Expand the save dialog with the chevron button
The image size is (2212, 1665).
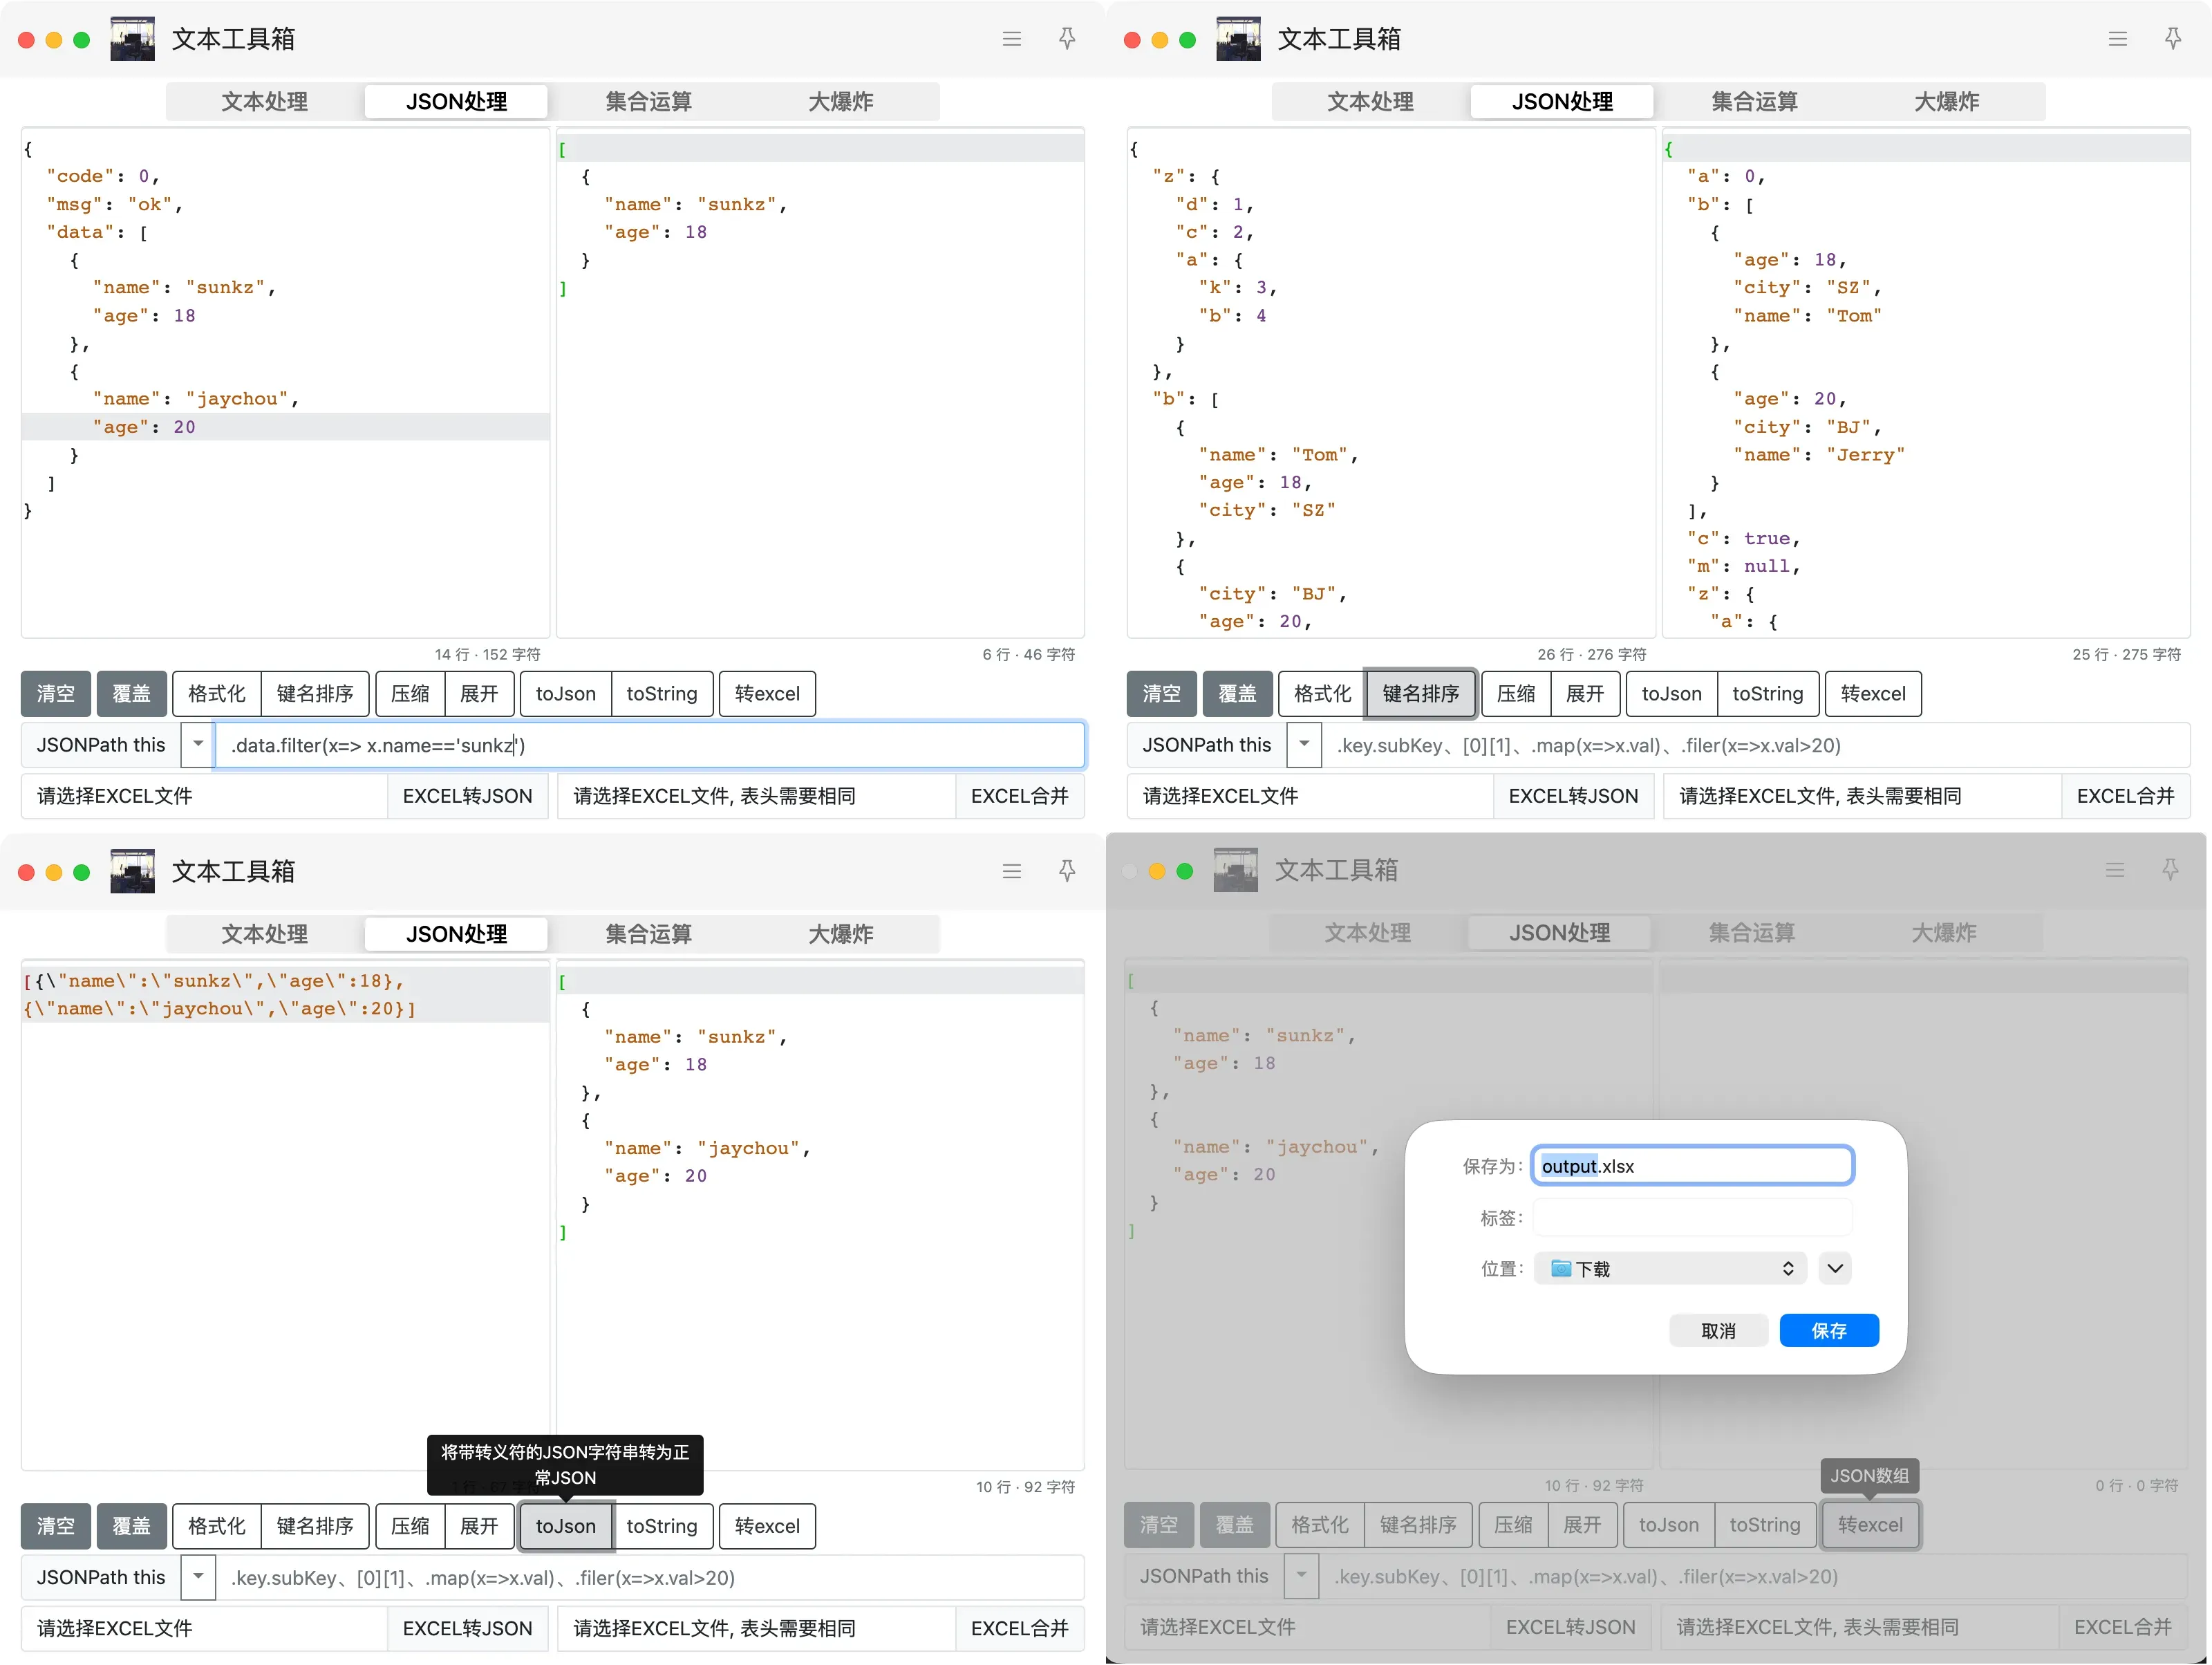1835,1268
